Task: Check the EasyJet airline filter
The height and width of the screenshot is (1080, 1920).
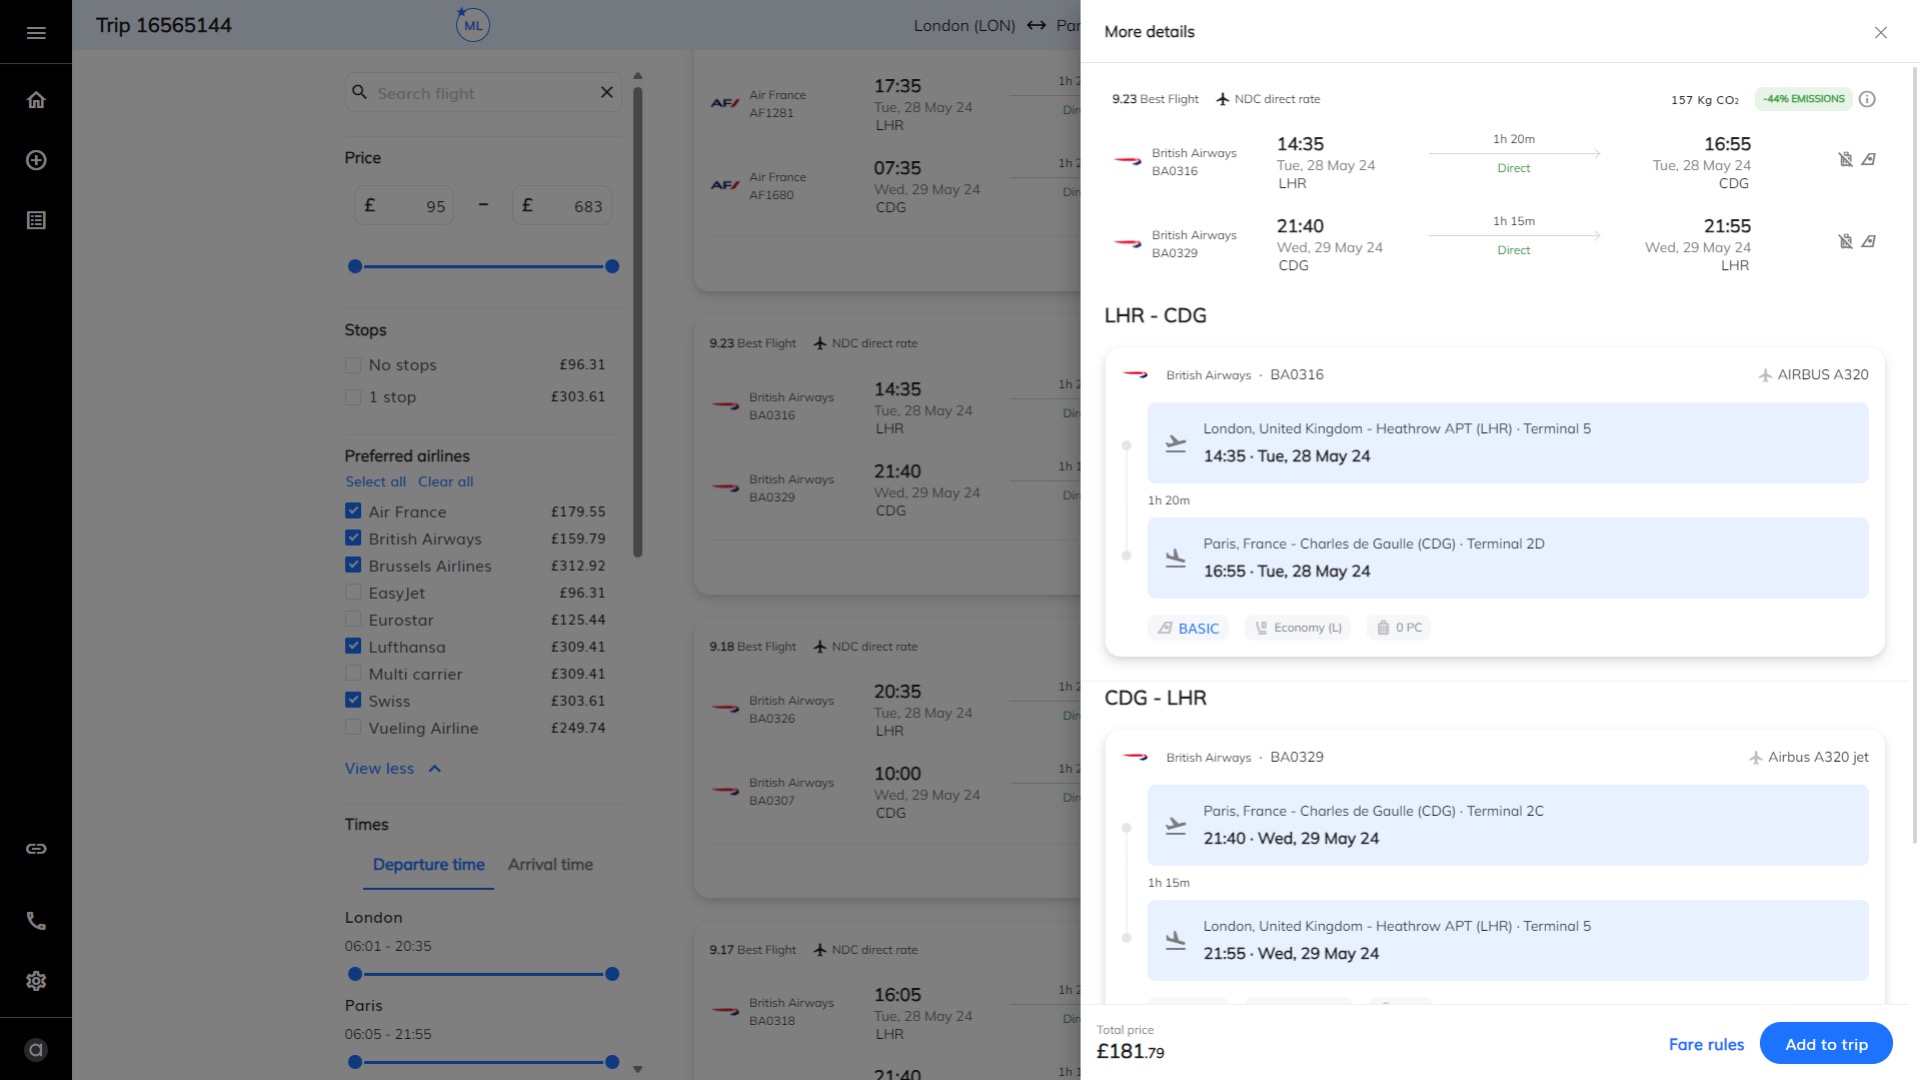Action: pyautogui.click(x=353, y=592)
